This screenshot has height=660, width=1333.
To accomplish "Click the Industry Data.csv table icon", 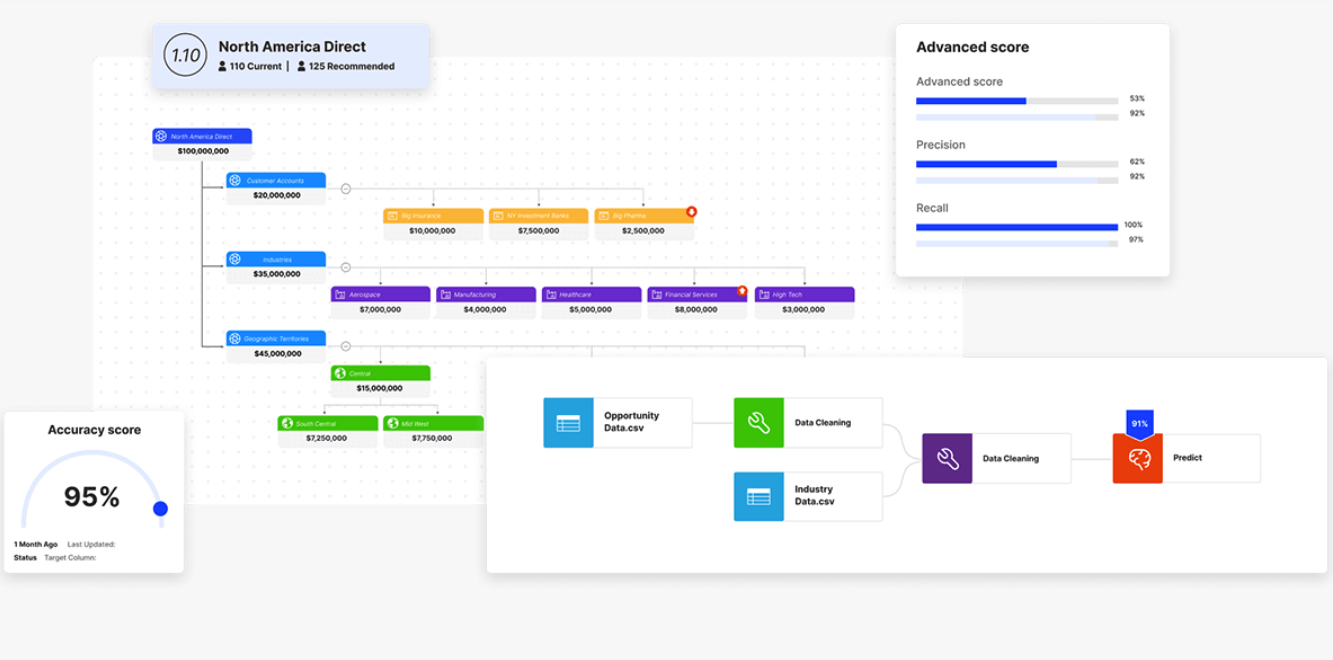I will (x=758, y=496).
